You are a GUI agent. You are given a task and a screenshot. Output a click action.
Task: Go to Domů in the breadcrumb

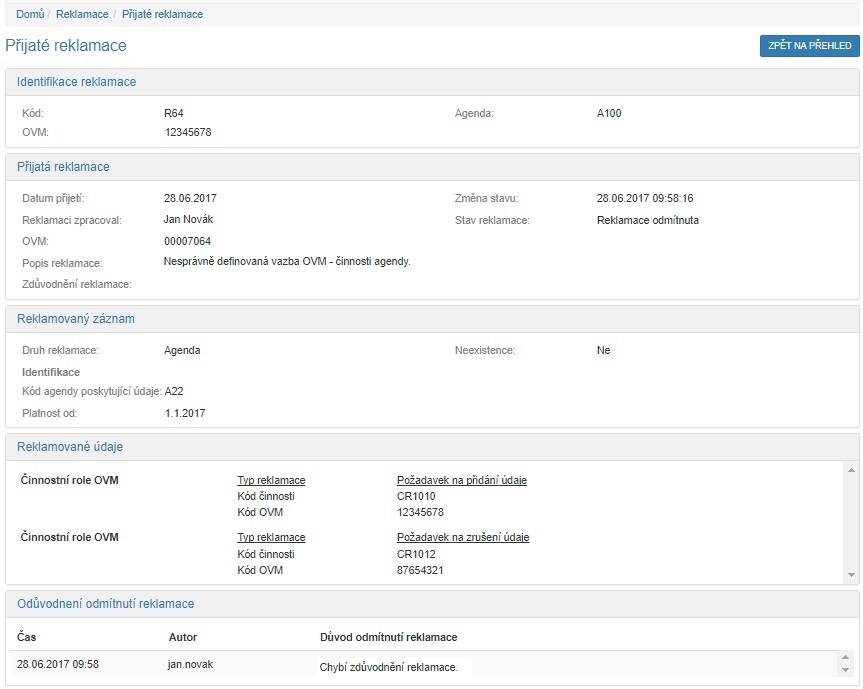29,15
